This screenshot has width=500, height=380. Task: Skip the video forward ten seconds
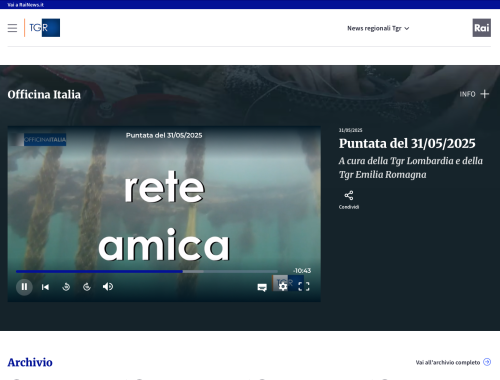click(x=87, y=287)
